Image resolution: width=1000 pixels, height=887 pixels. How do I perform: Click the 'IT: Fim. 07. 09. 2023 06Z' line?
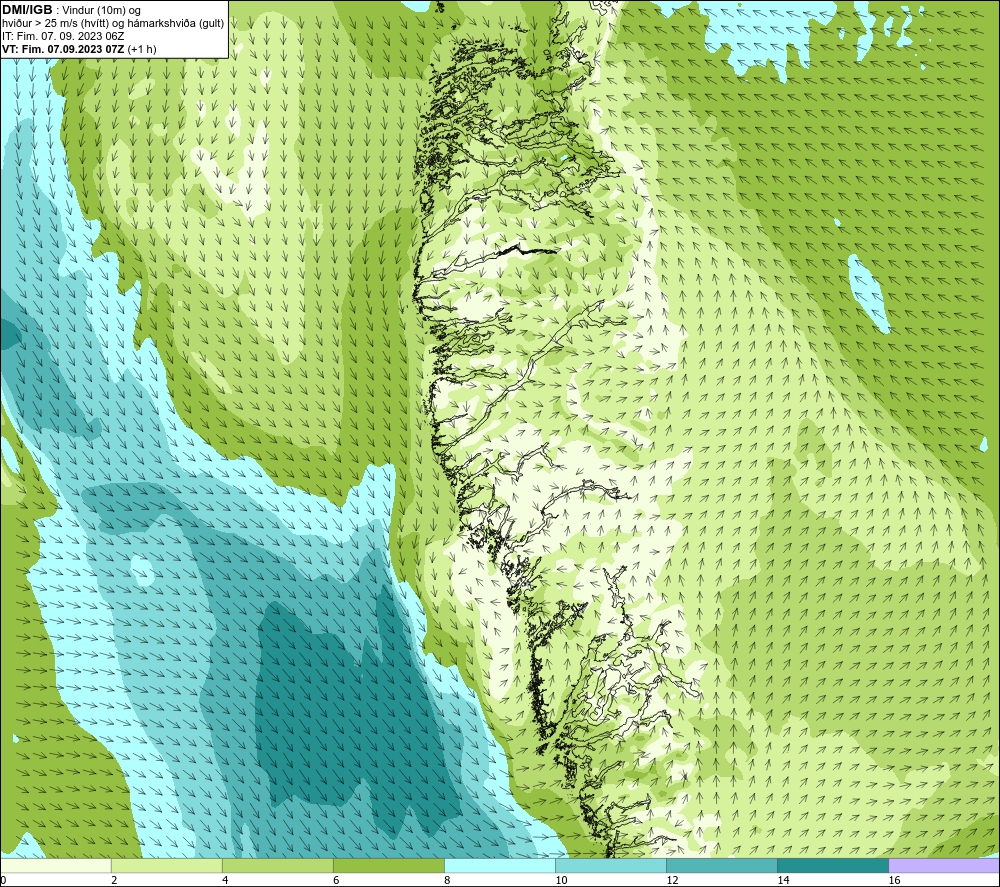pyautogui.click(x=63, y=36)
